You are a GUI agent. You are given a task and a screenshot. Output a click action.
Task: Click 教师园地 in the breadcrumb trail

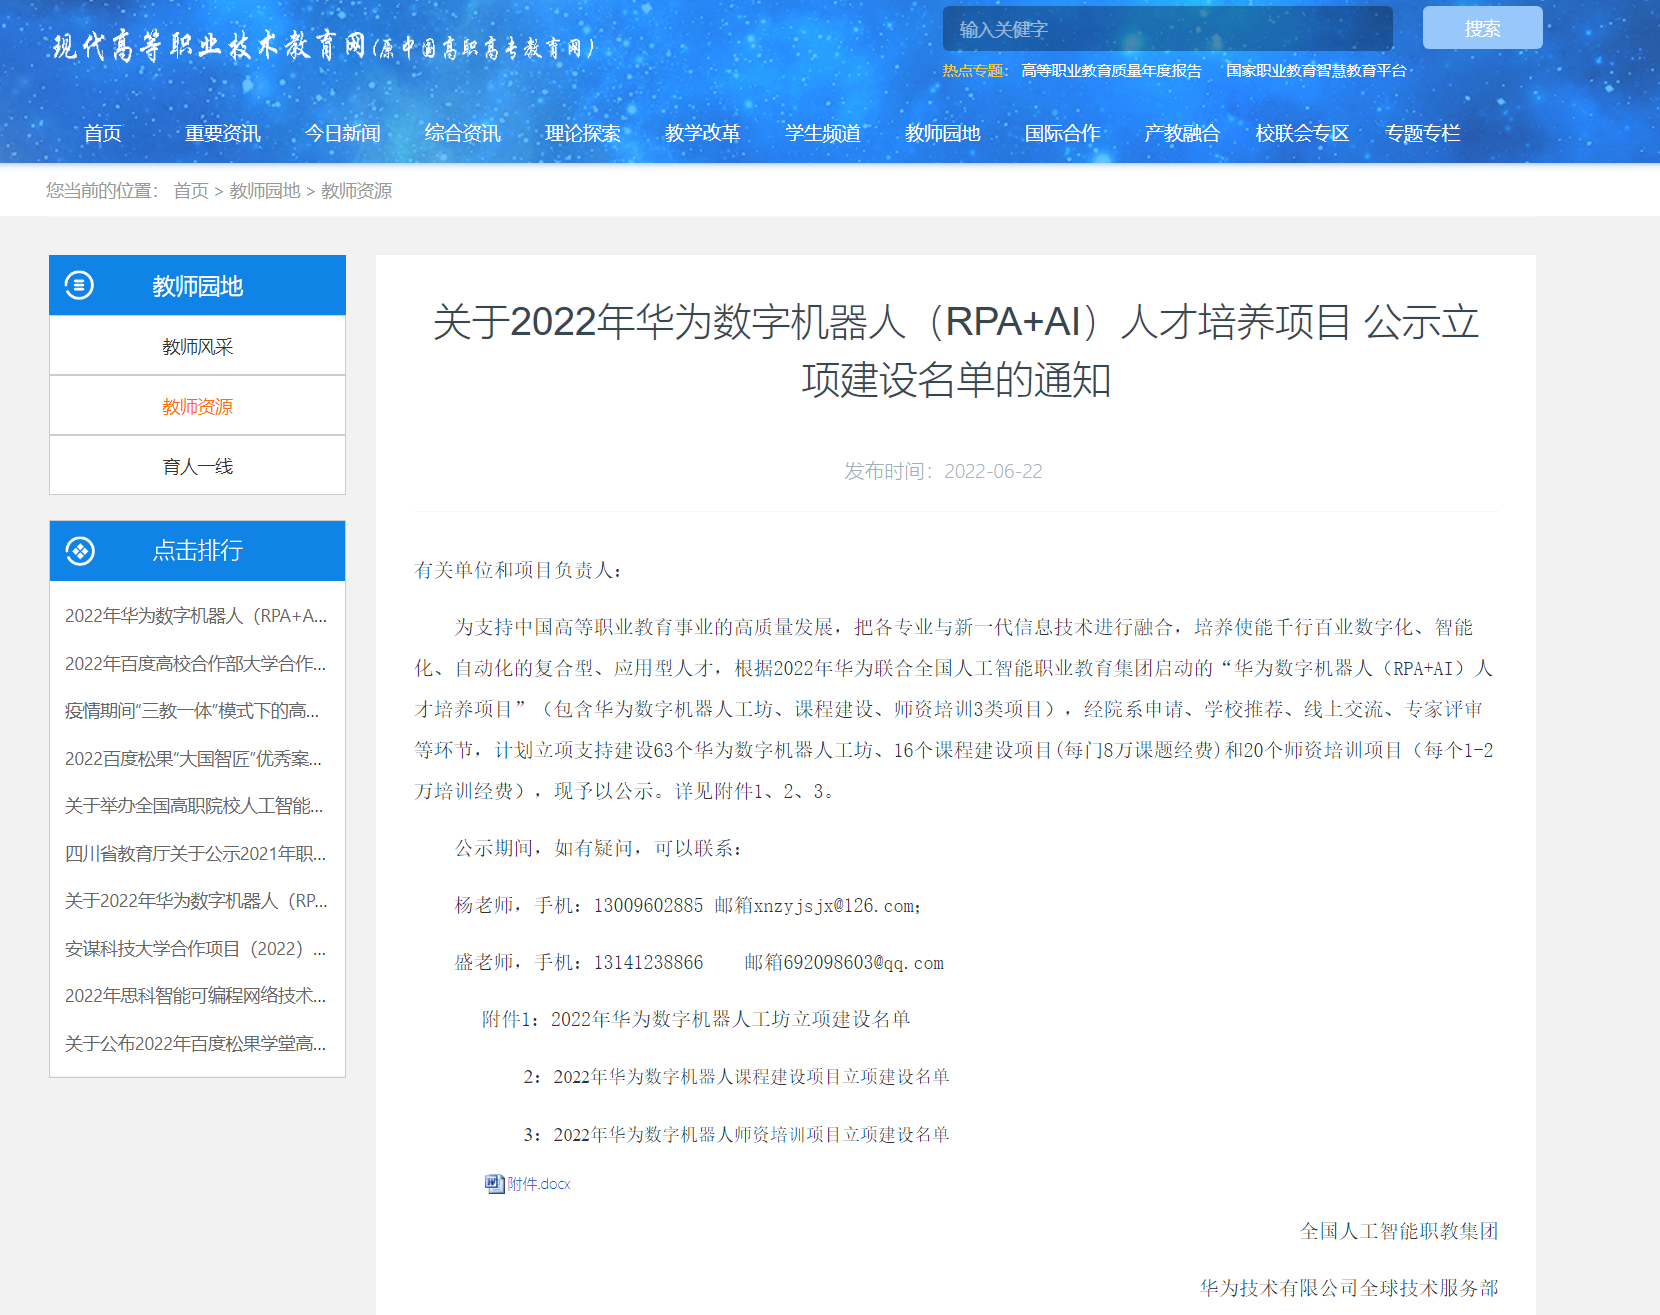pos(265,191)
